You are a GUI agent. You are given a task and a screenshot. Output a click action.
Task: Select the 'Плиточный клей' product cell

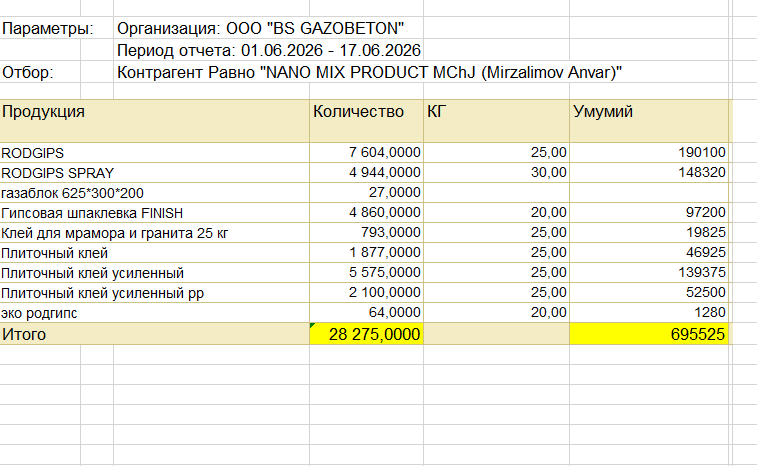[154, 253]
